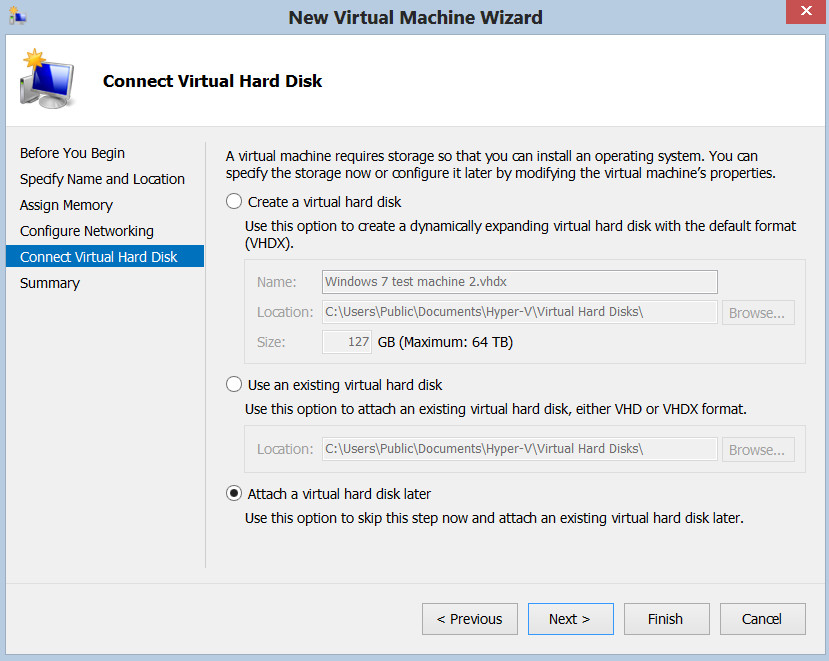Select the Create a virtual hard disk option
The height and width of the screenshot is (661, 829).
(233, 200)
